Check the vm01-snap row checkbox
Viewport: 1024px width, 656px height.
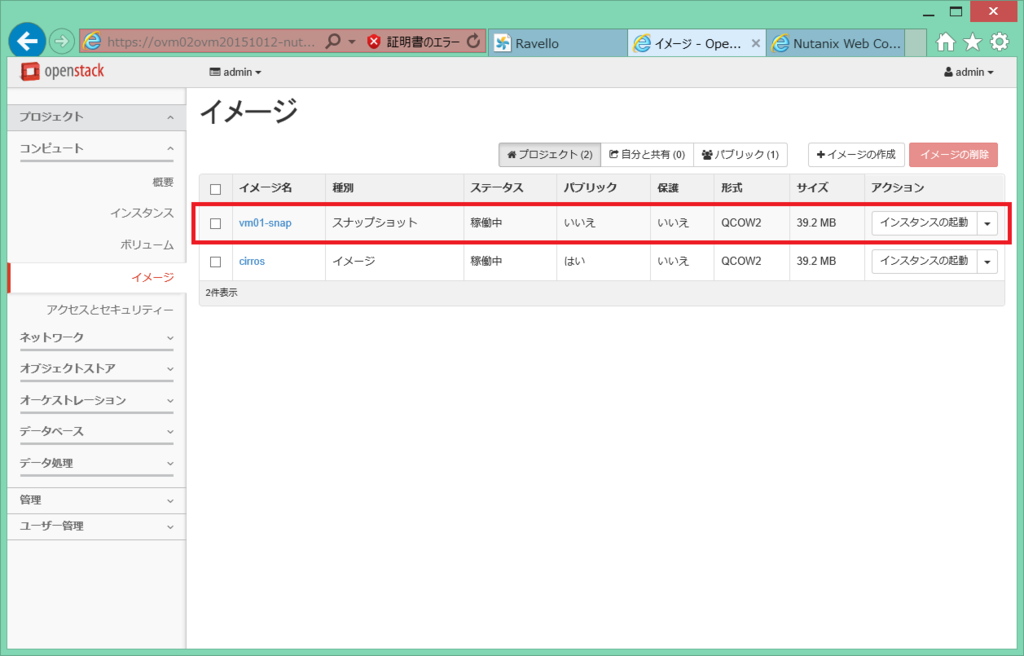coord(217,223)
